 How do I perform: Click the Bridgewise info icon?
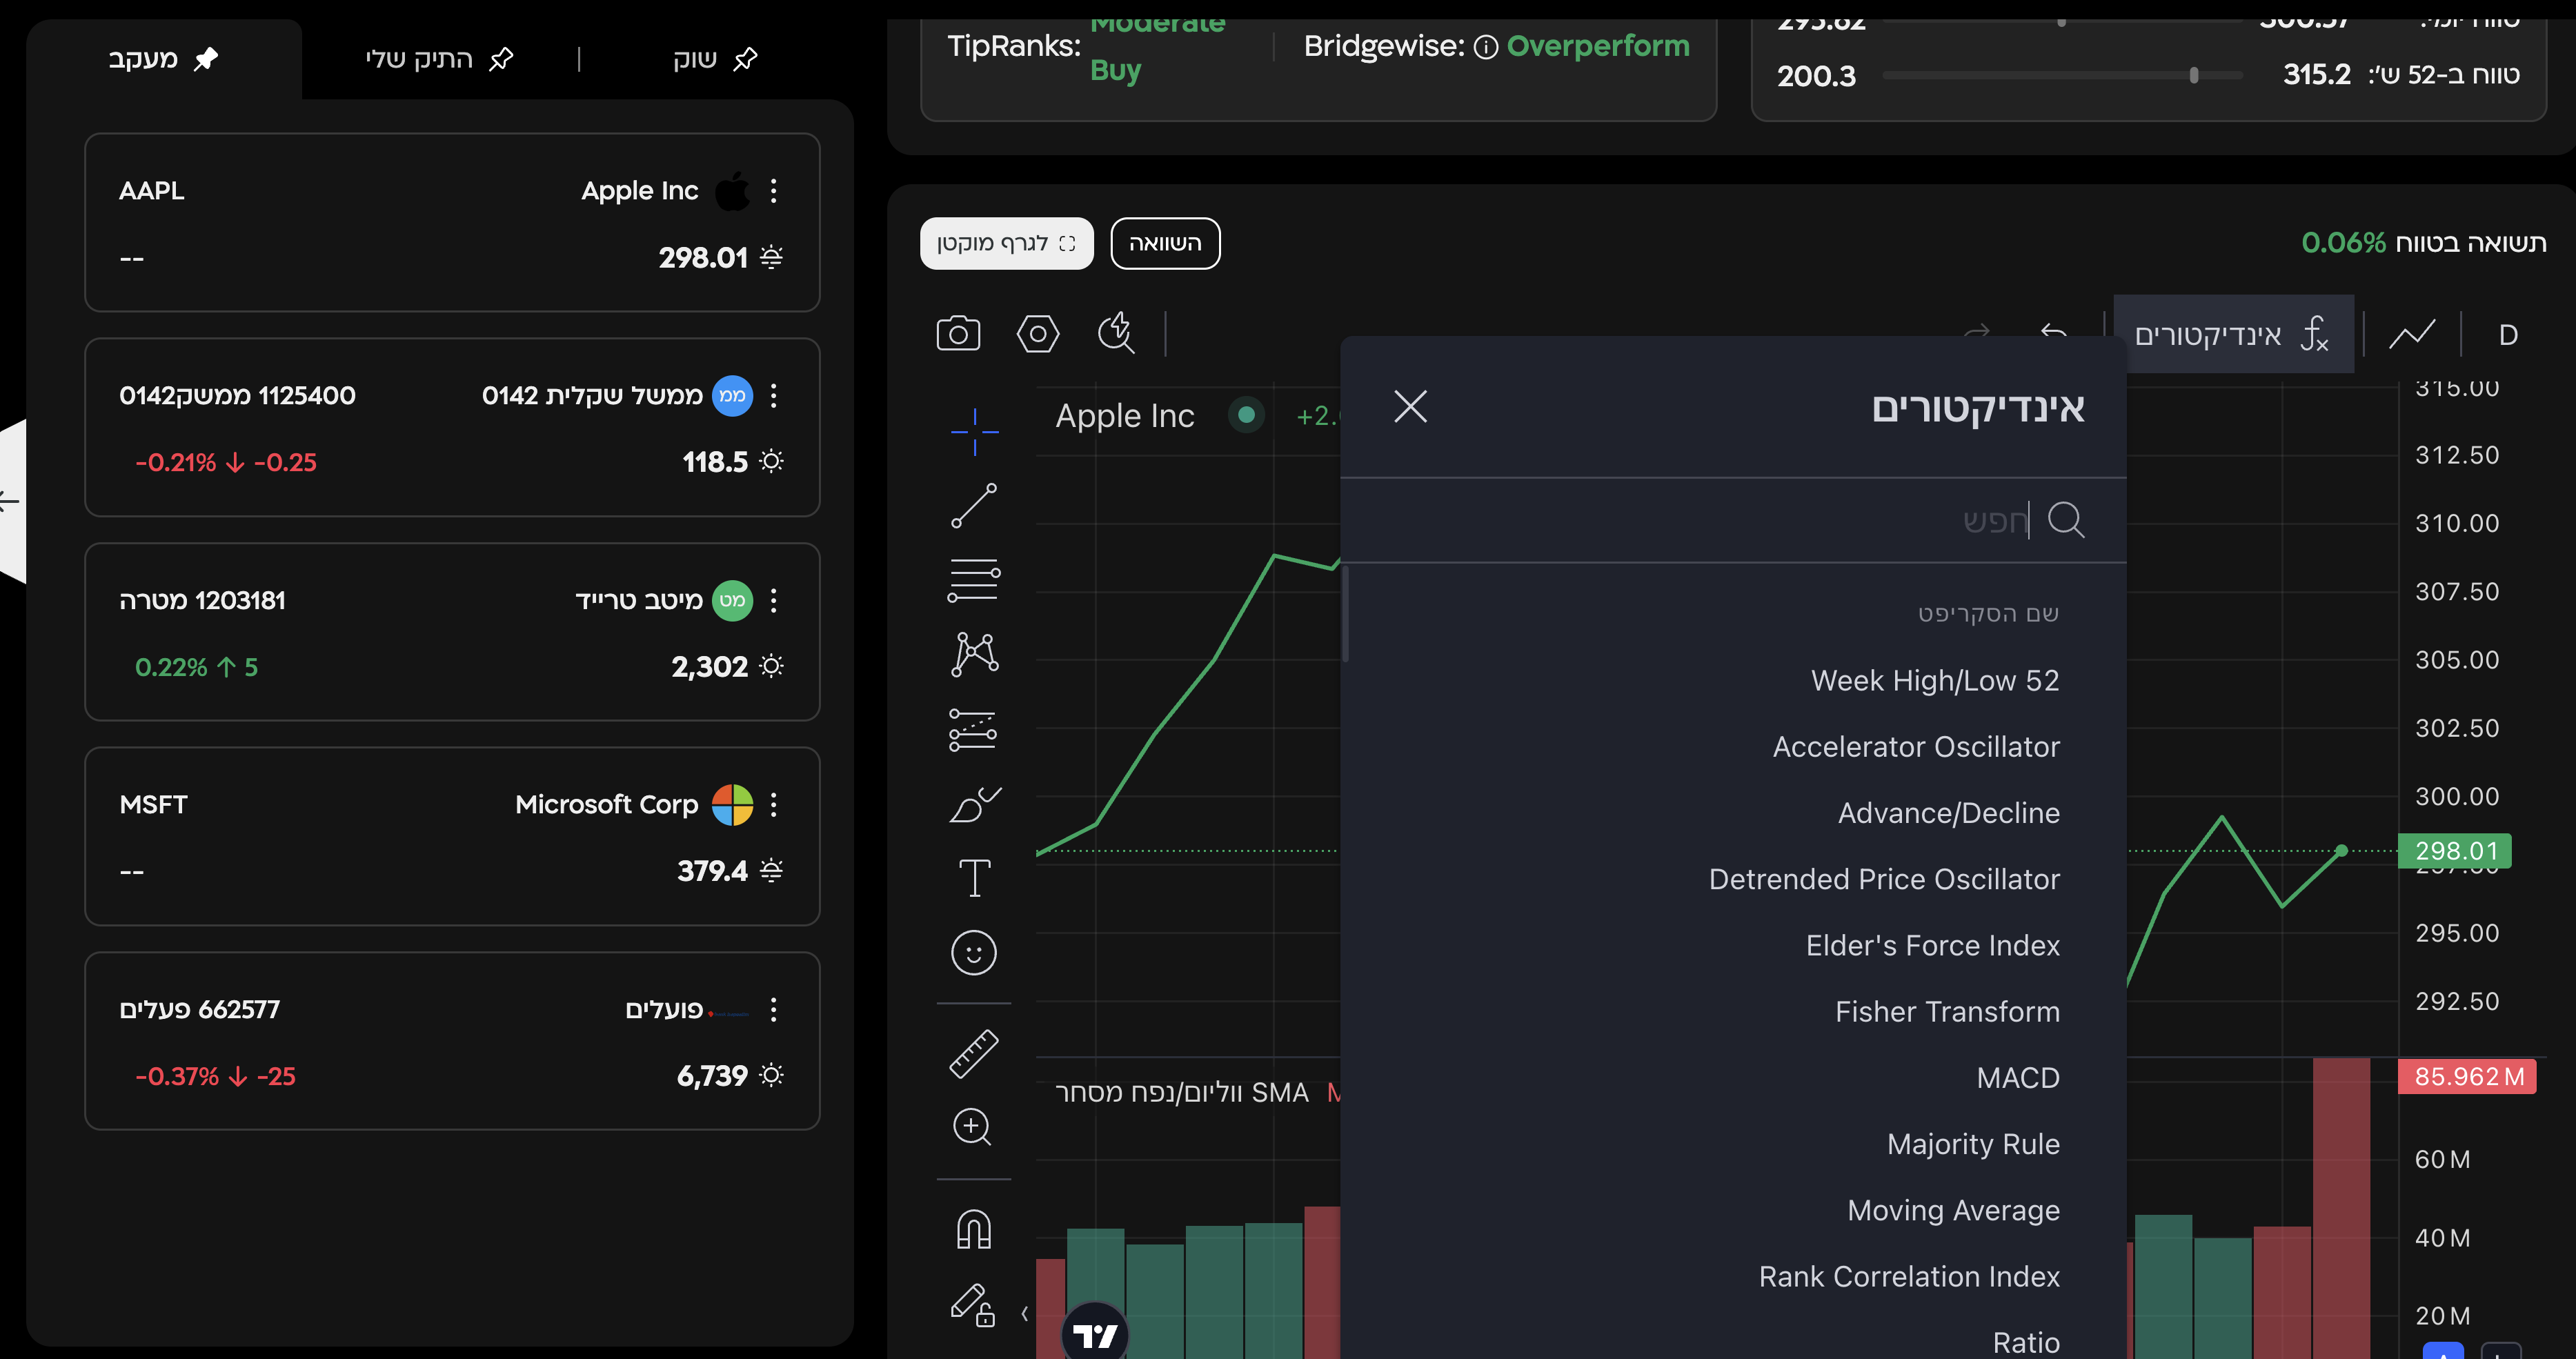click(x=1486, y=47)
